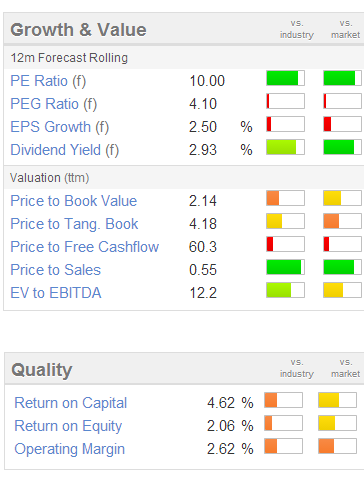The image size is (364, 479).
Task: Open the Price to Sales link
Action: point(55,270)
